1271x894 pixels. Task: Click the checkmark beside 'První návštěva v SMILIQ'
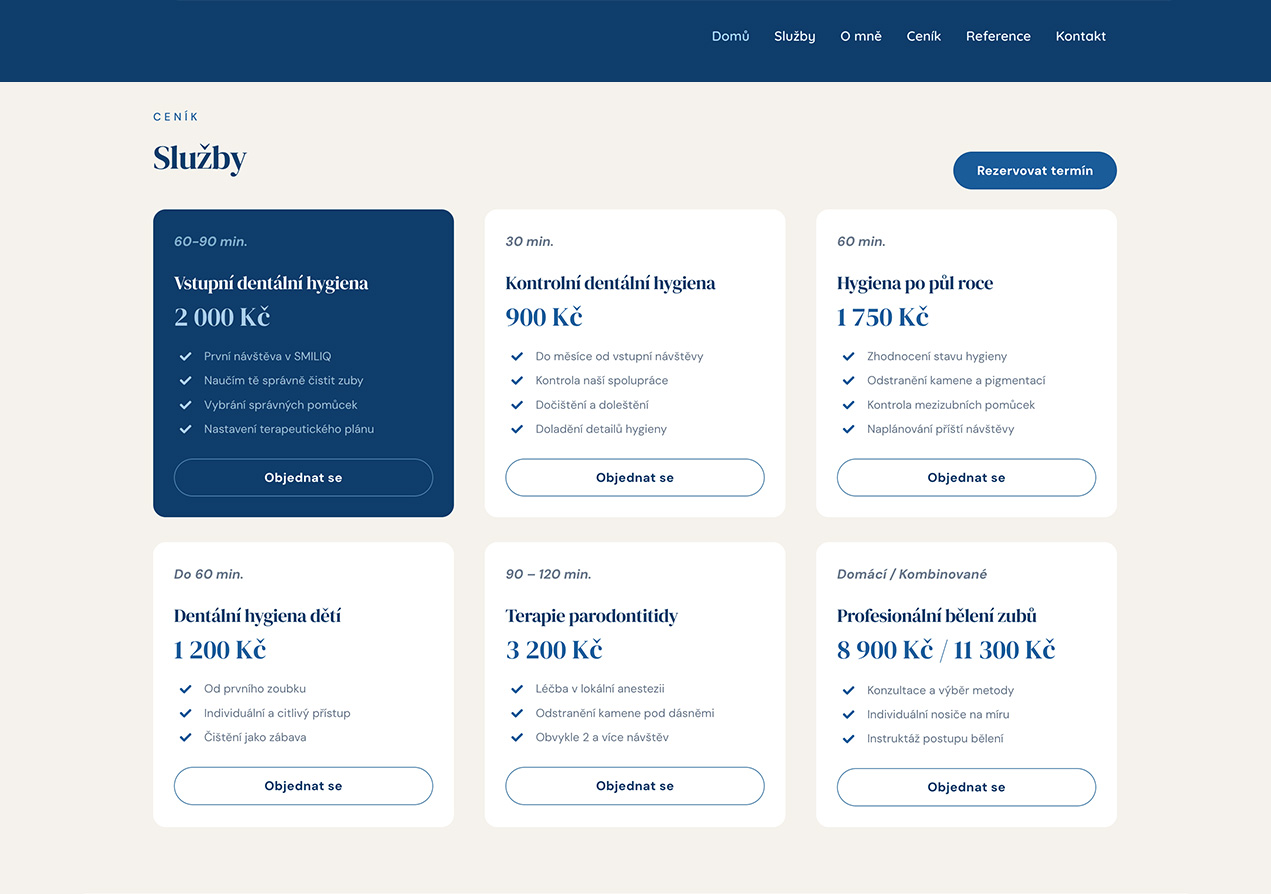point(185,356)
